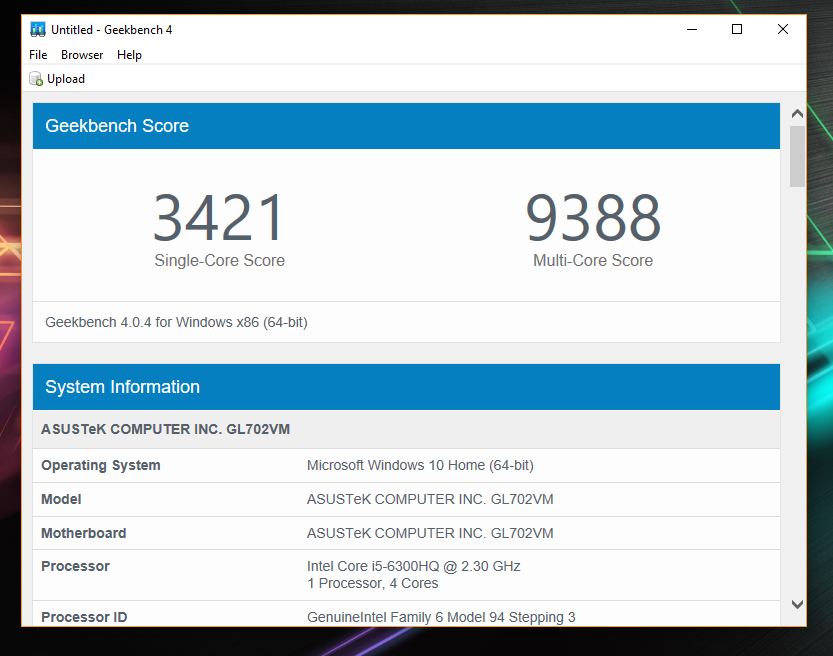Click the Untitled - Geekbench 4 title

click(x=112, y=30)
